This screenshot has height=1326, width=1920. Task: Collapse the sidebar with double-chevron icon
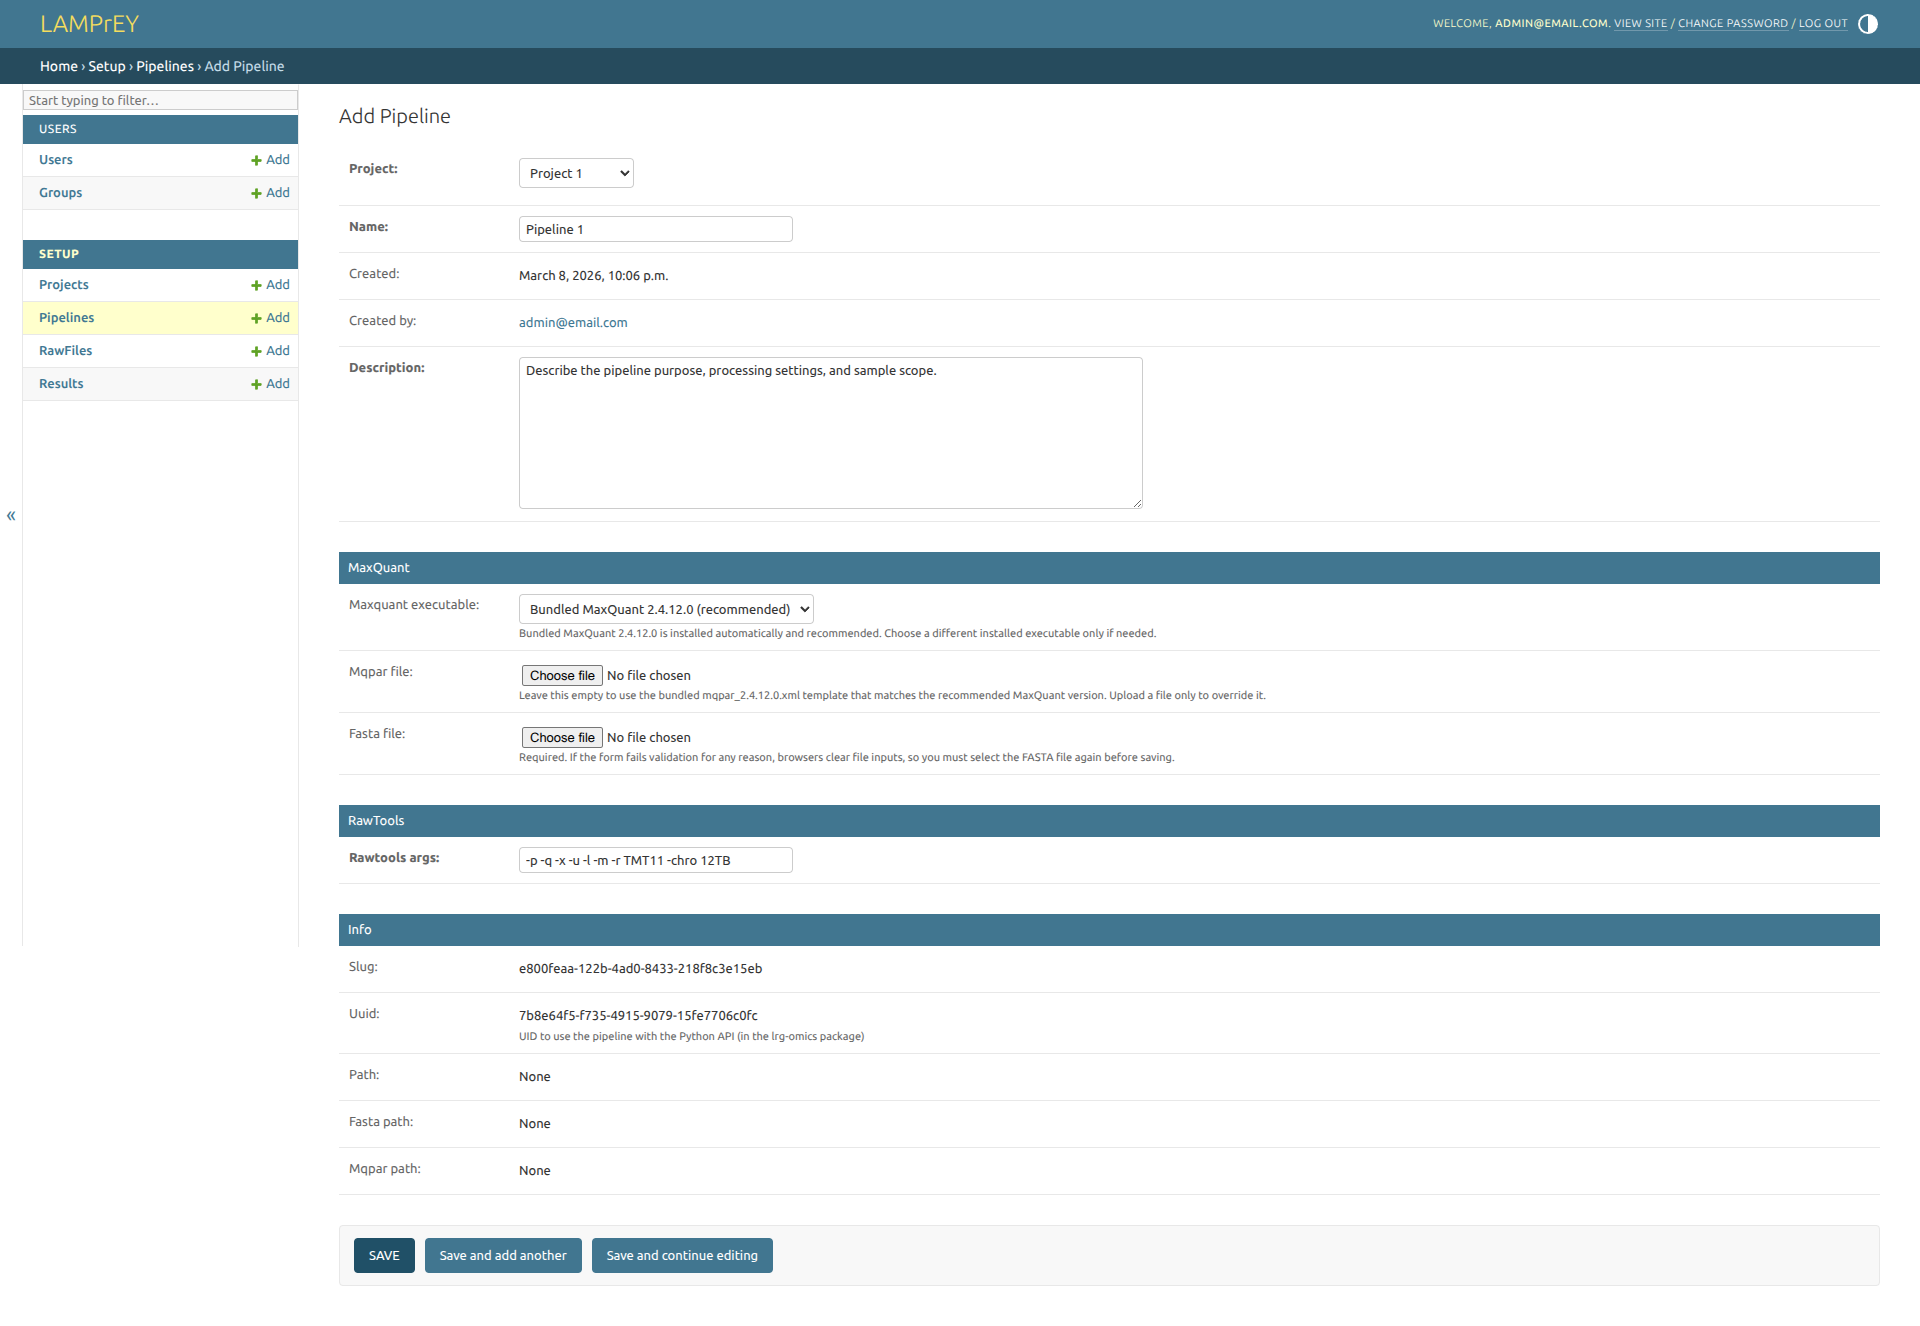click(11, 516)
